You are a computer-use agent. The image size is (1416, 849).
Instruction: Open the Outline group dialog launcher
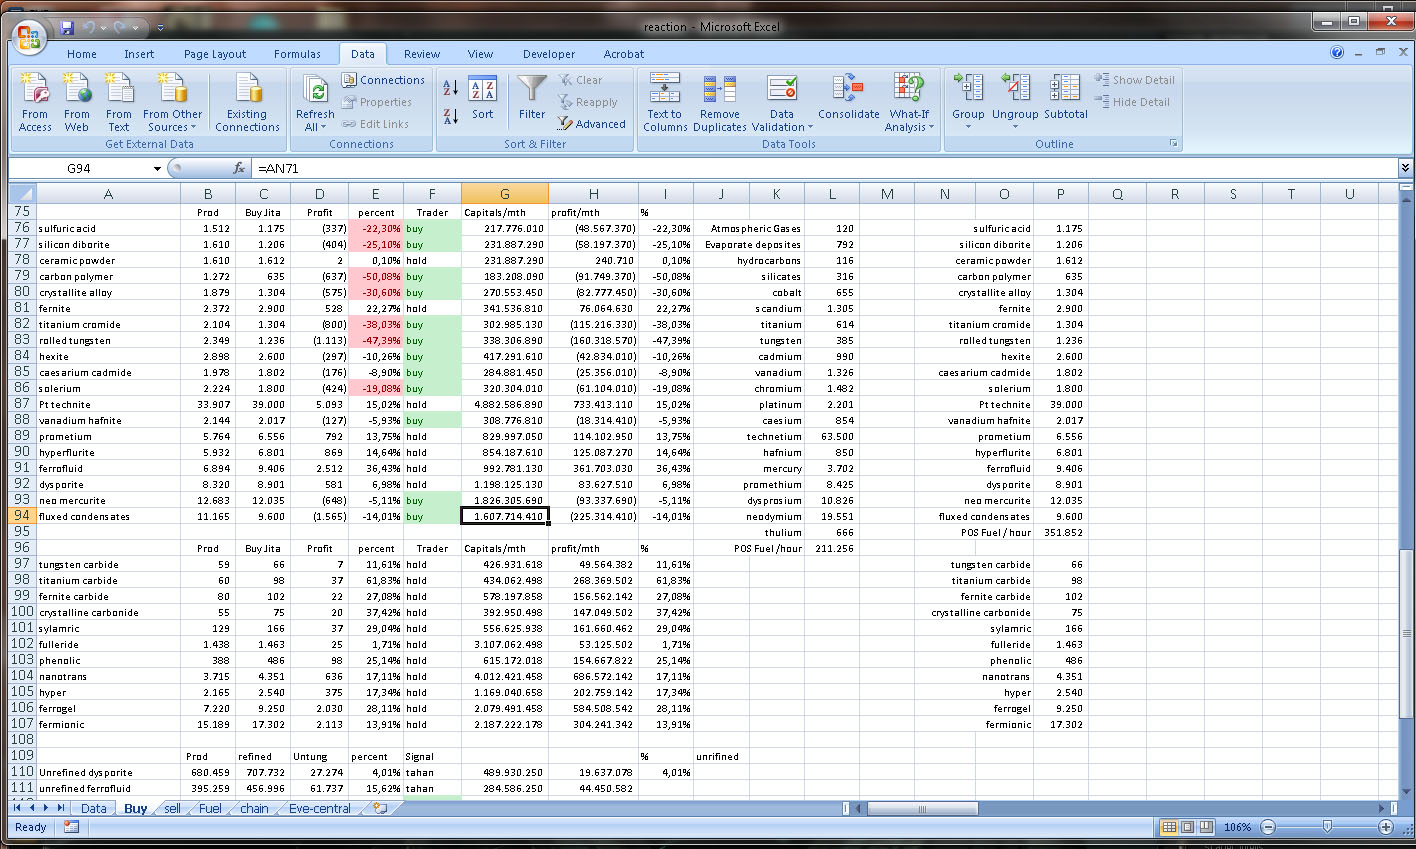point(1174,144)
